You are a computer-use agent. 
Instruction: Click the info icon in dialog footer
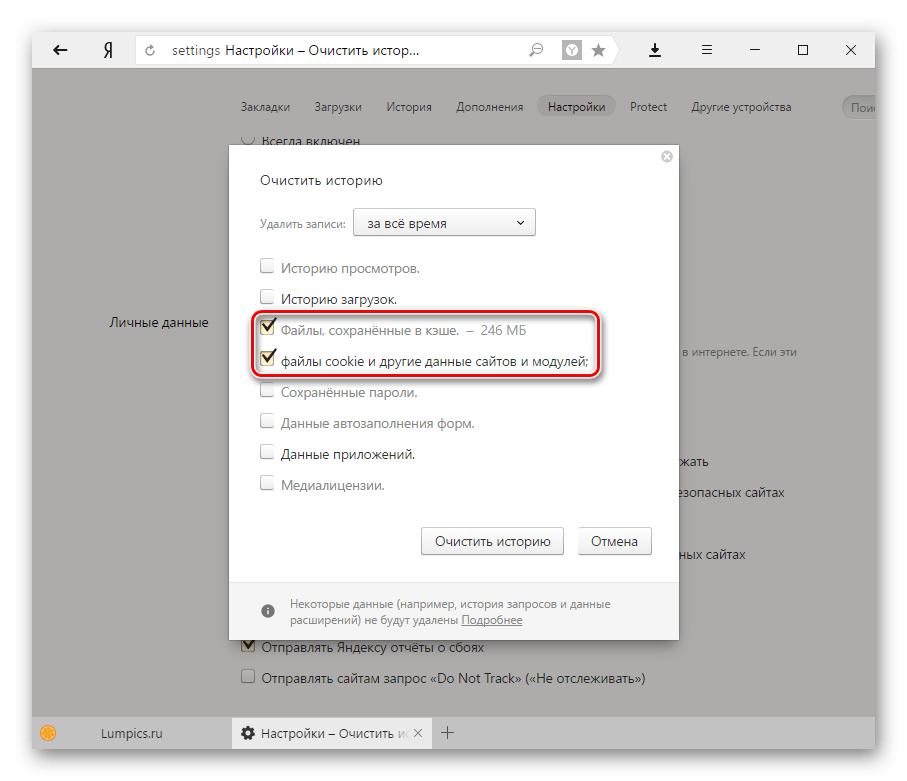pos(268,611)
